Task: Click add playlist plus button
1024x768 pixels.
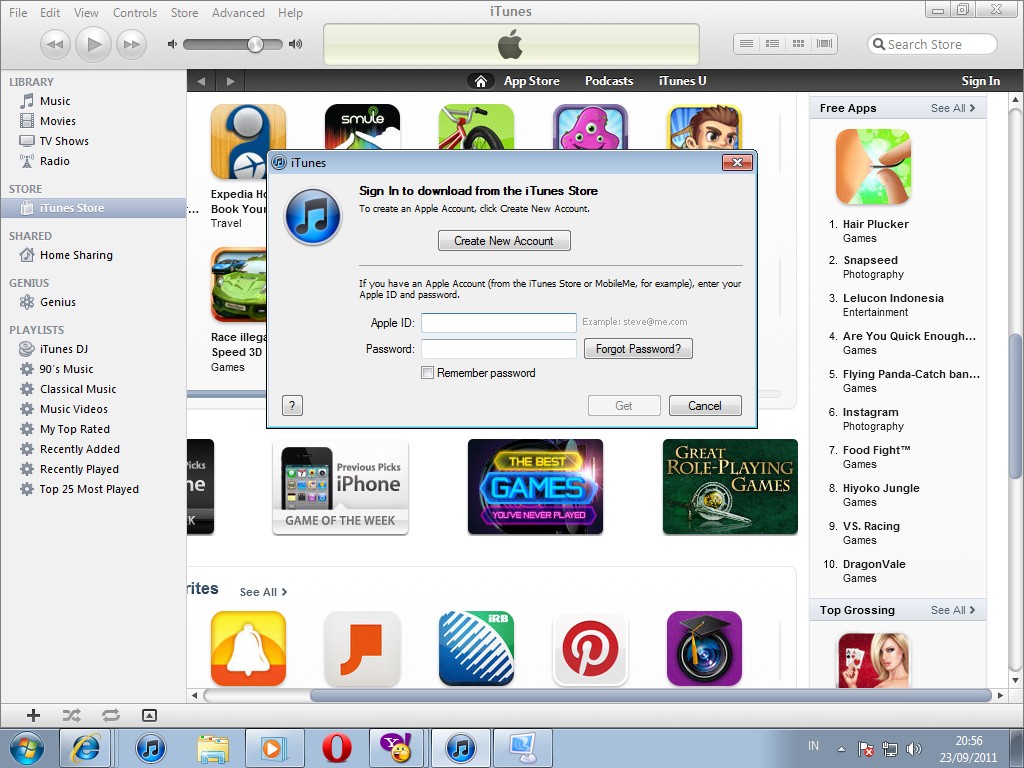Action: 33,716
